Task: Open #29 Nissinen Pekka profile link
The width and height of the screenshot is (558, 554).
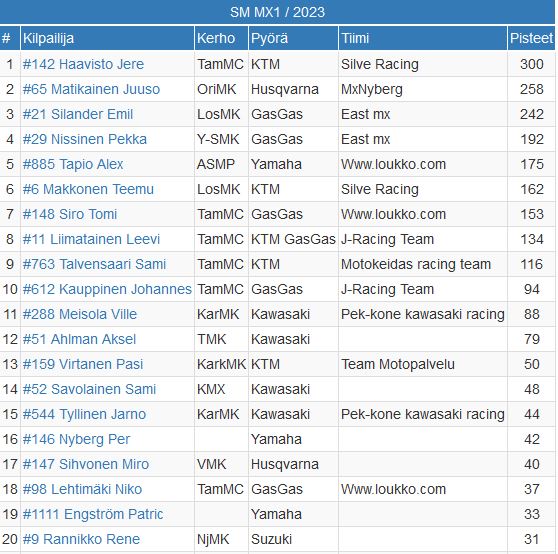Action: click(85, 139)
